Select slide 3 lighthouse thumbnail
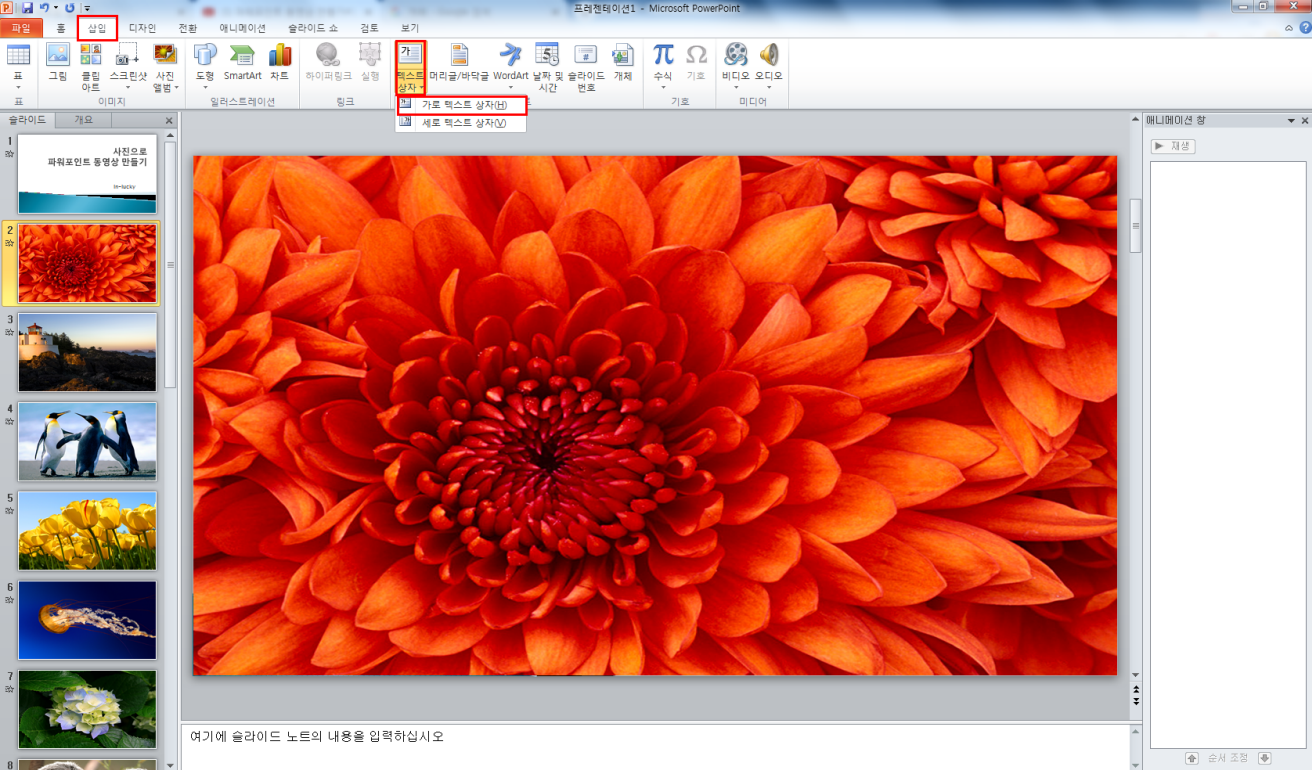The height and width of the screenshot is (770, 1312). coord(88,352)
